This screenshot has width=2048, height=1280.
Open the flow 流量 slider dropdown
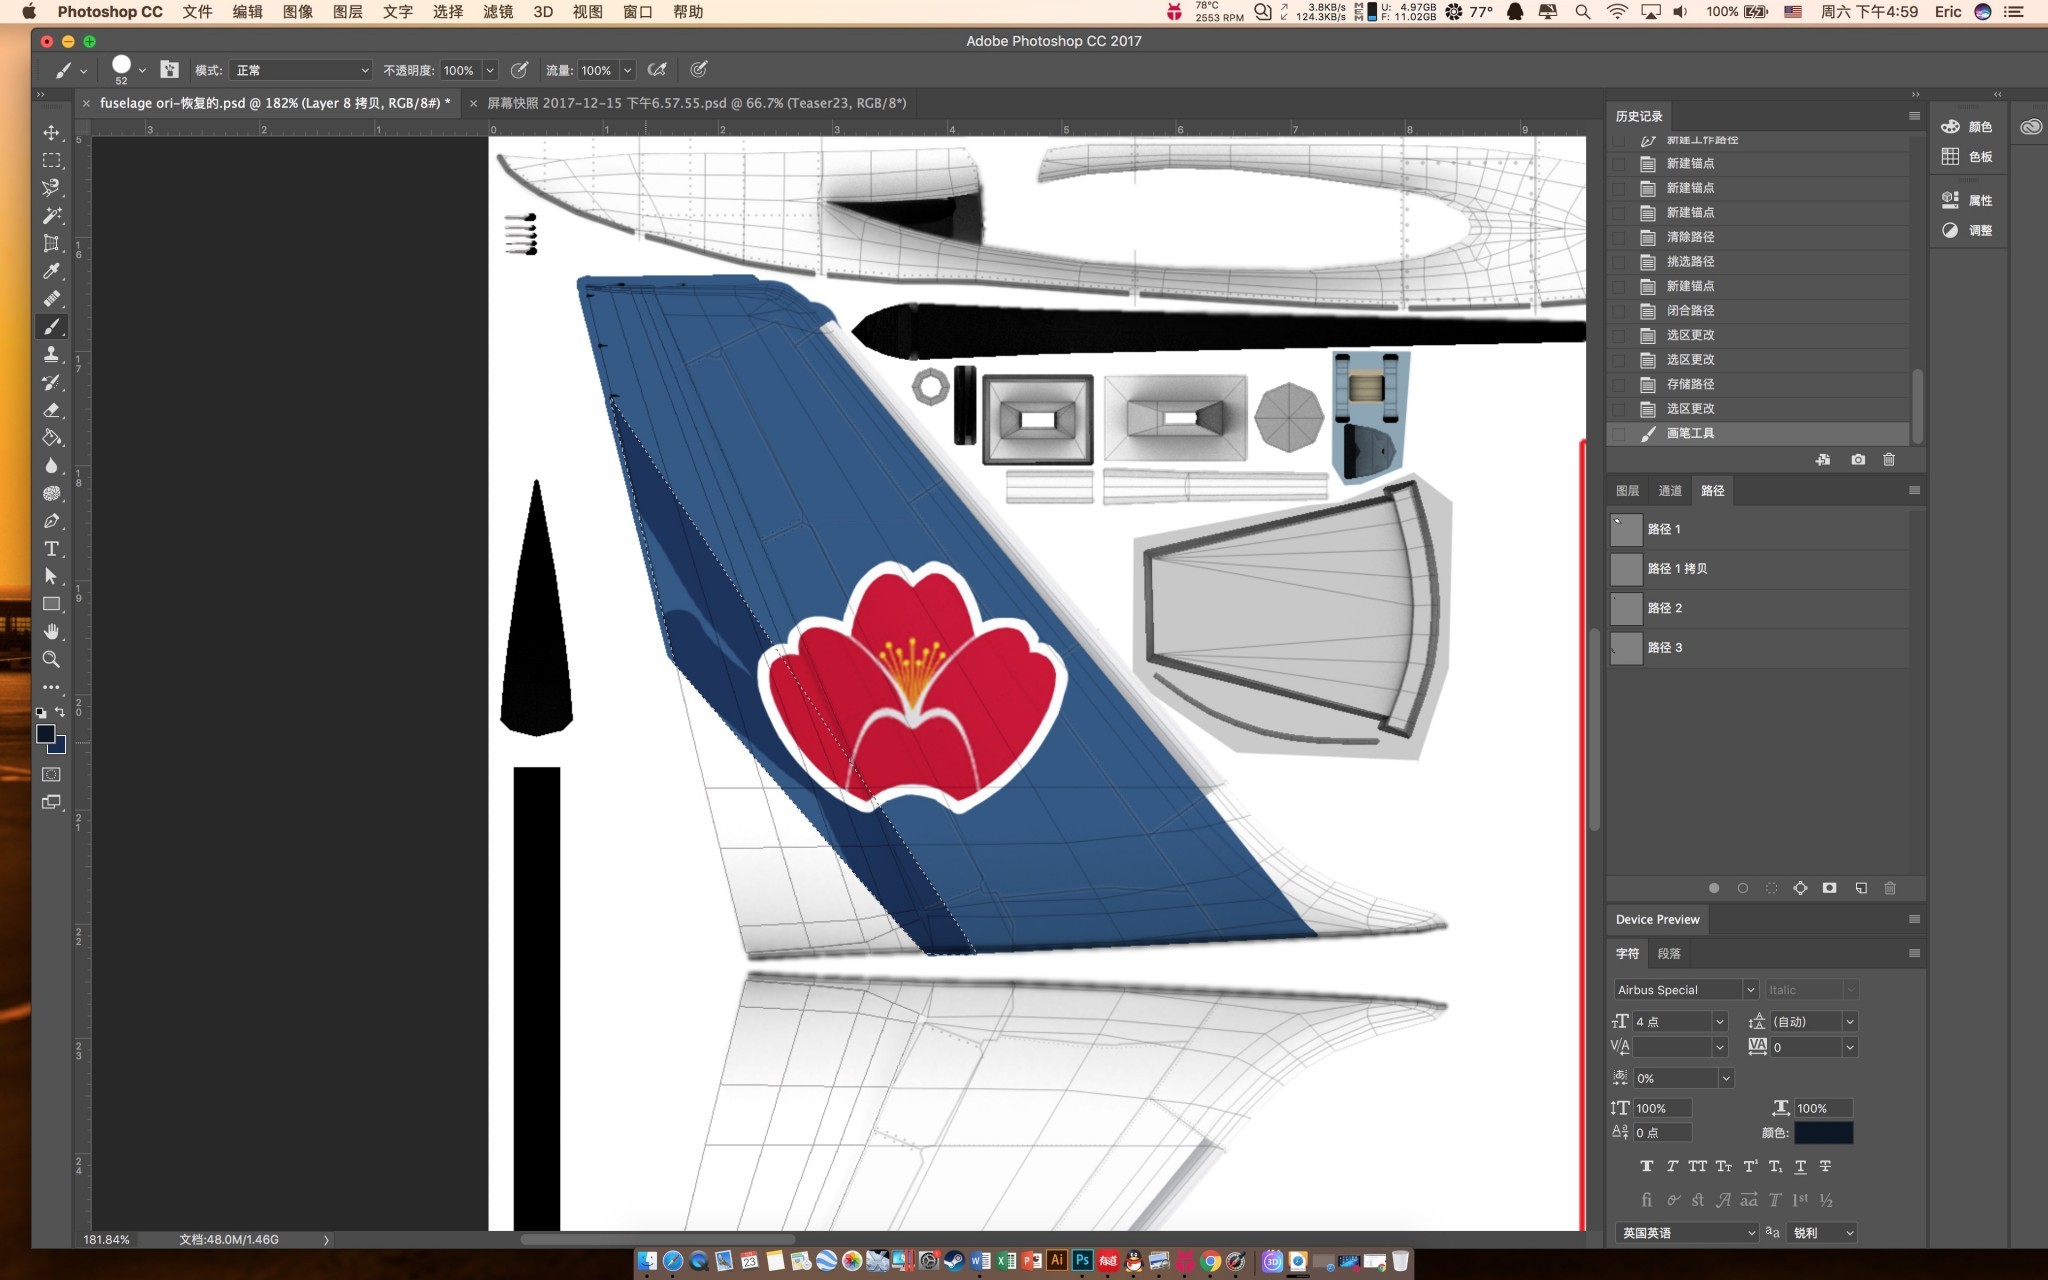(x=628, y=70)
